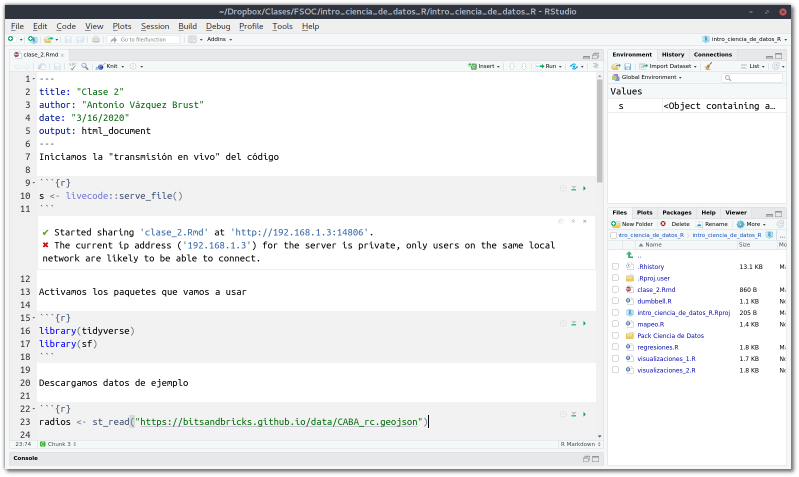The height and width of the screenshot is (477, 799).
Task: Check the box for dumbbell.R file
Action: click(x=615, y=301)
